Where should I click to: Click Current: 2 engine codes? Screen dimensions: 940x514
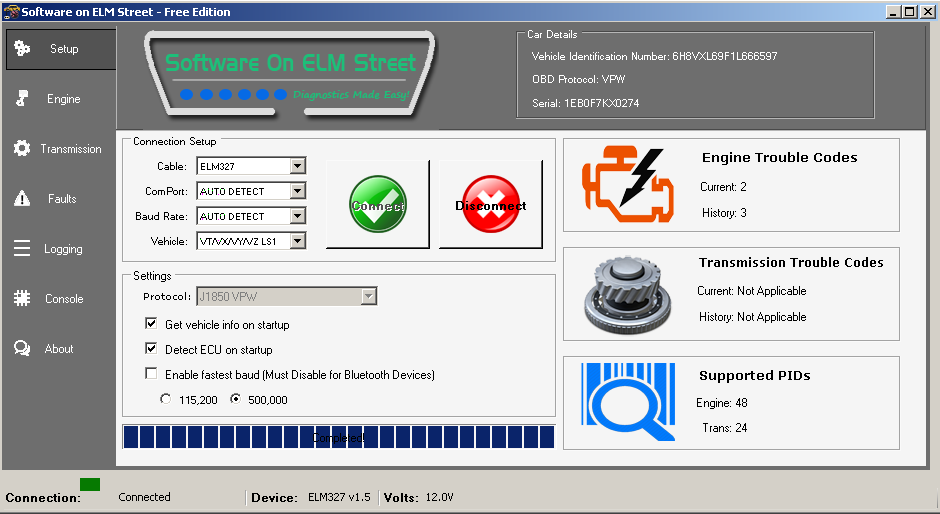[x=723, y=187]
